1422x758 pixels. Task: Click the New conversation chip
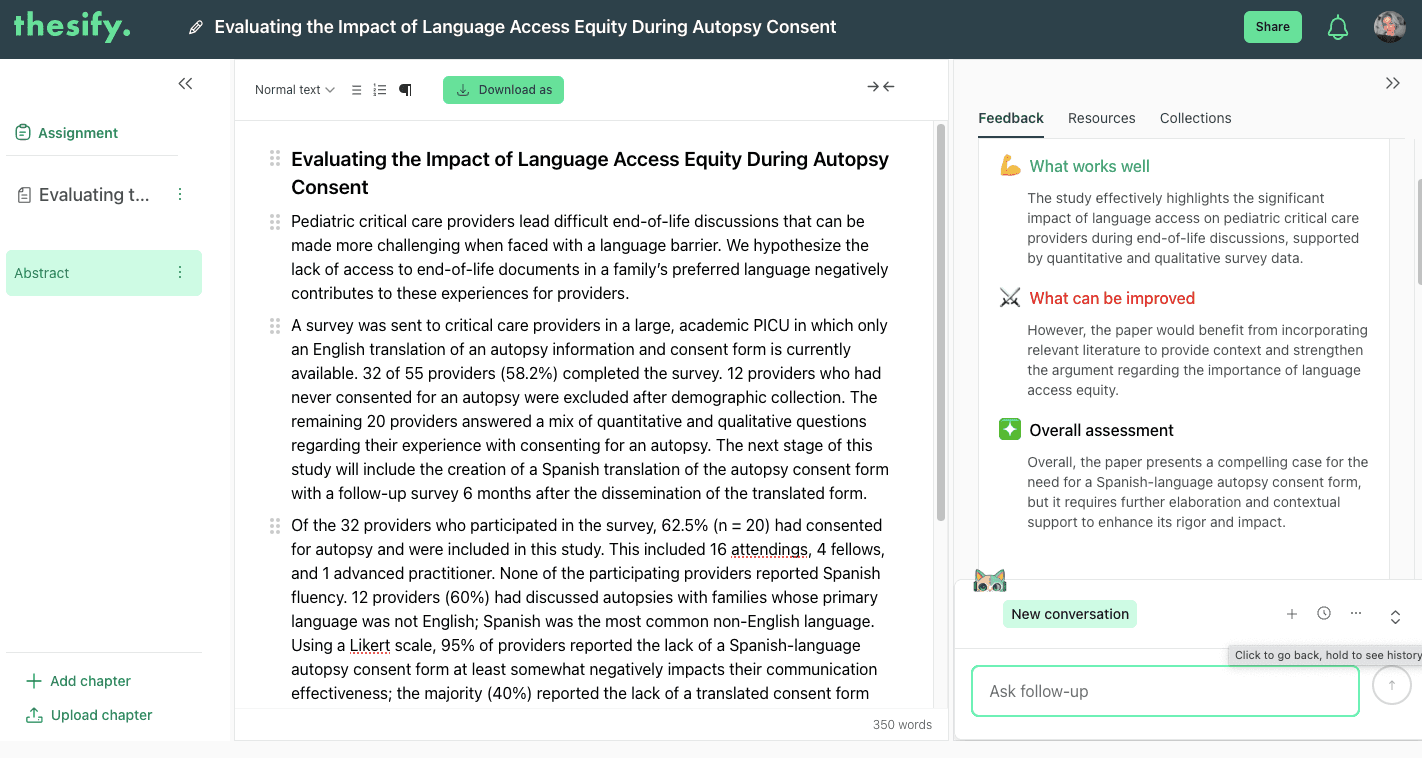click(x=1070, y=614)
